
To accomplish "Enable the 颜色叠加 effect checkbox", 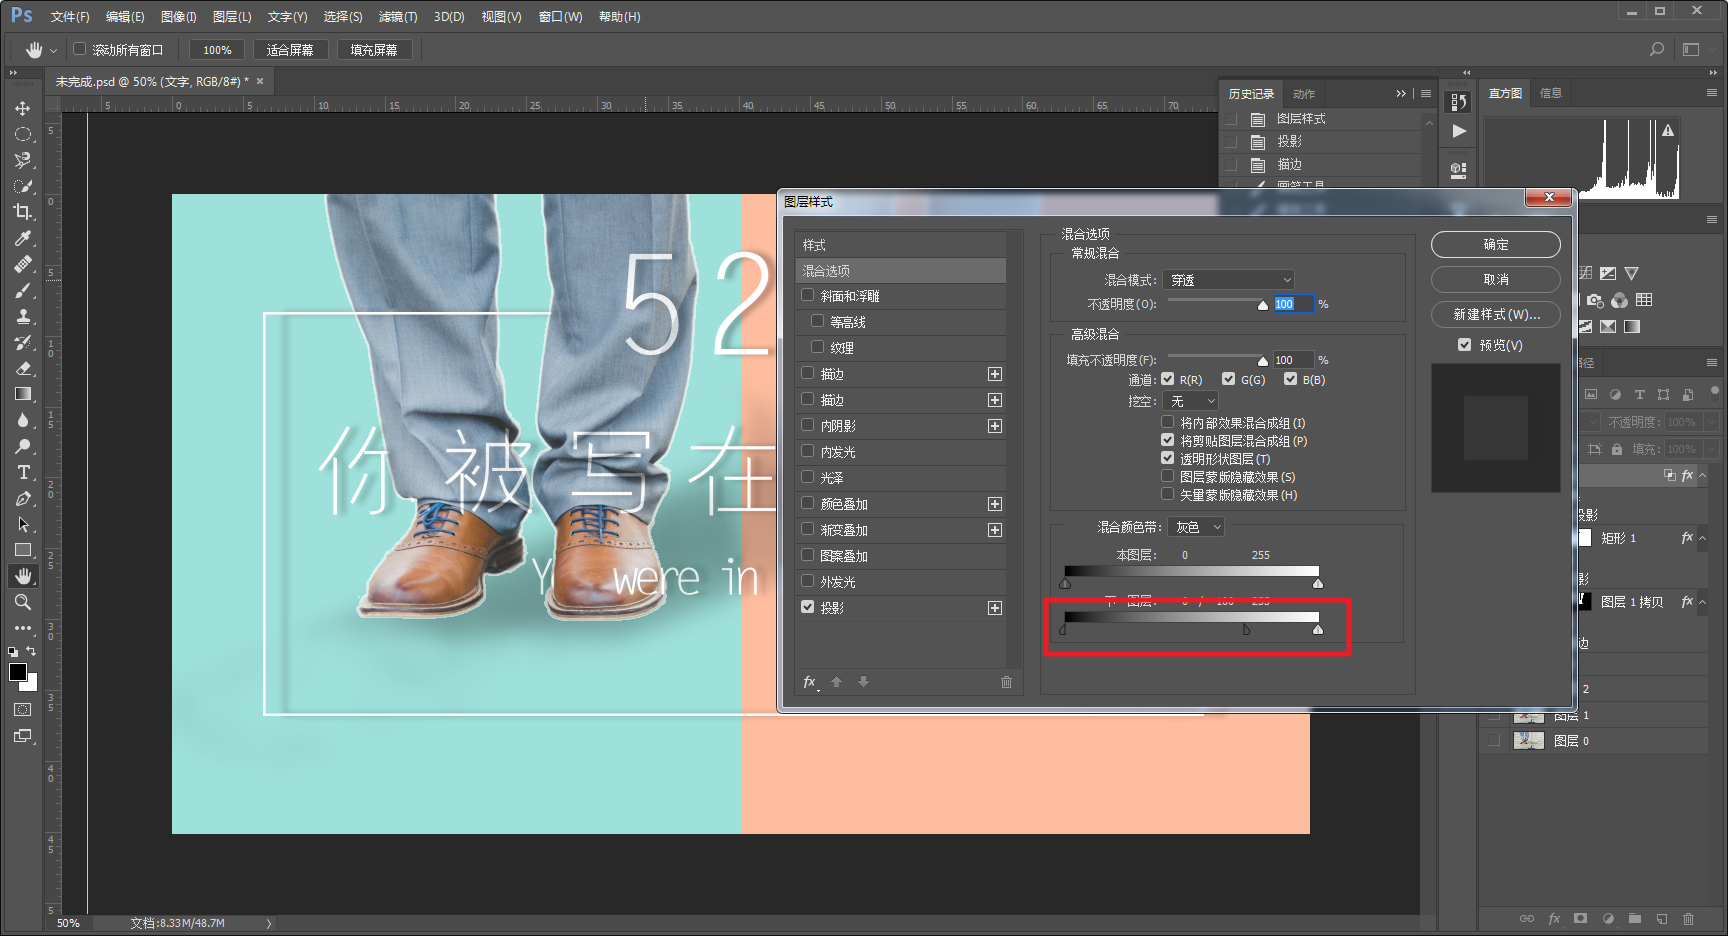I will (807, 503).
